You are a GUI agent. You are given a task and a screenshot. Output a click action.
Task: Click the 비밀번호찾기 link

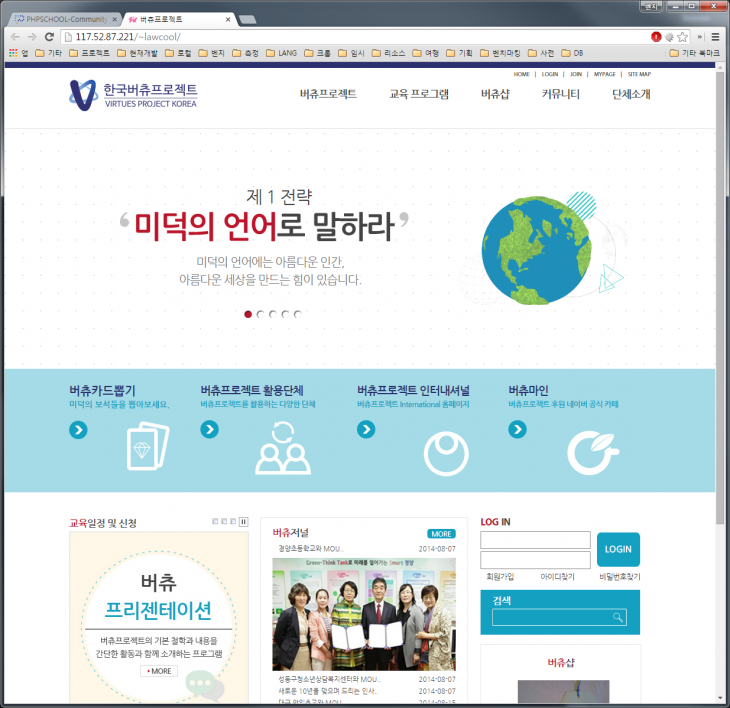[x=620, y=577]
